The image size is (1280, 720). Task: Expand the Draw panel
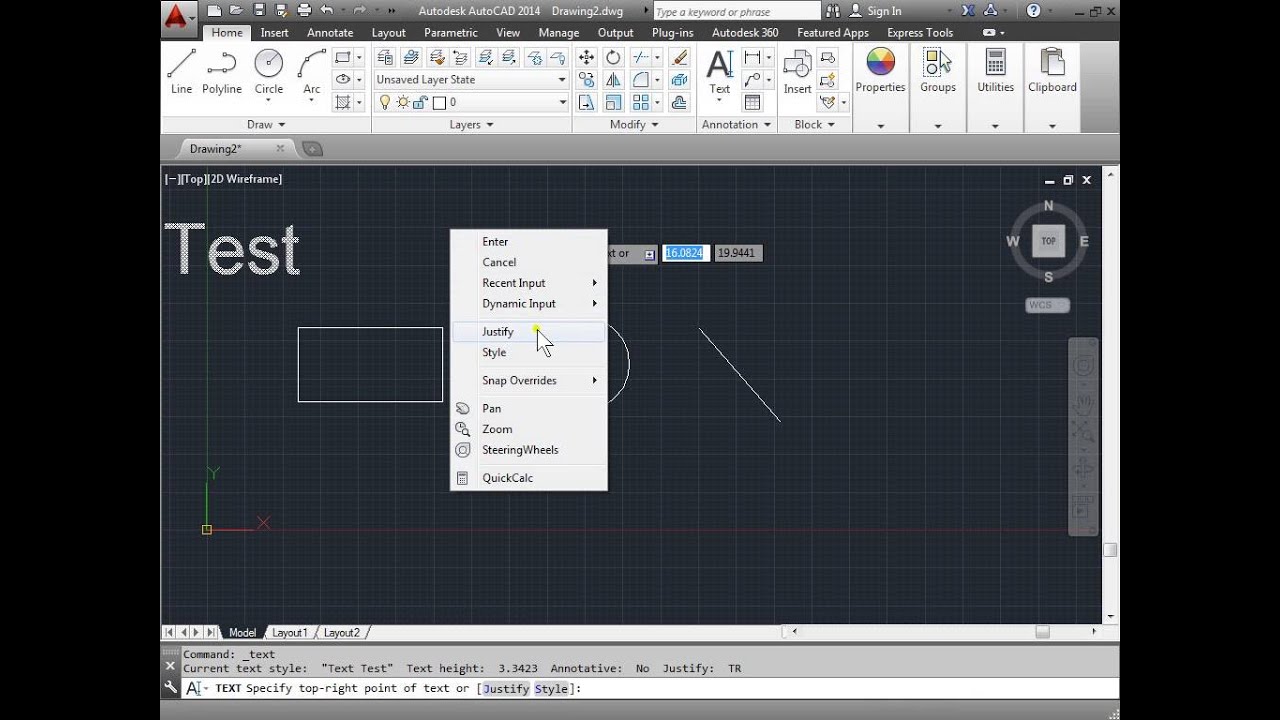tap(265, 125)
